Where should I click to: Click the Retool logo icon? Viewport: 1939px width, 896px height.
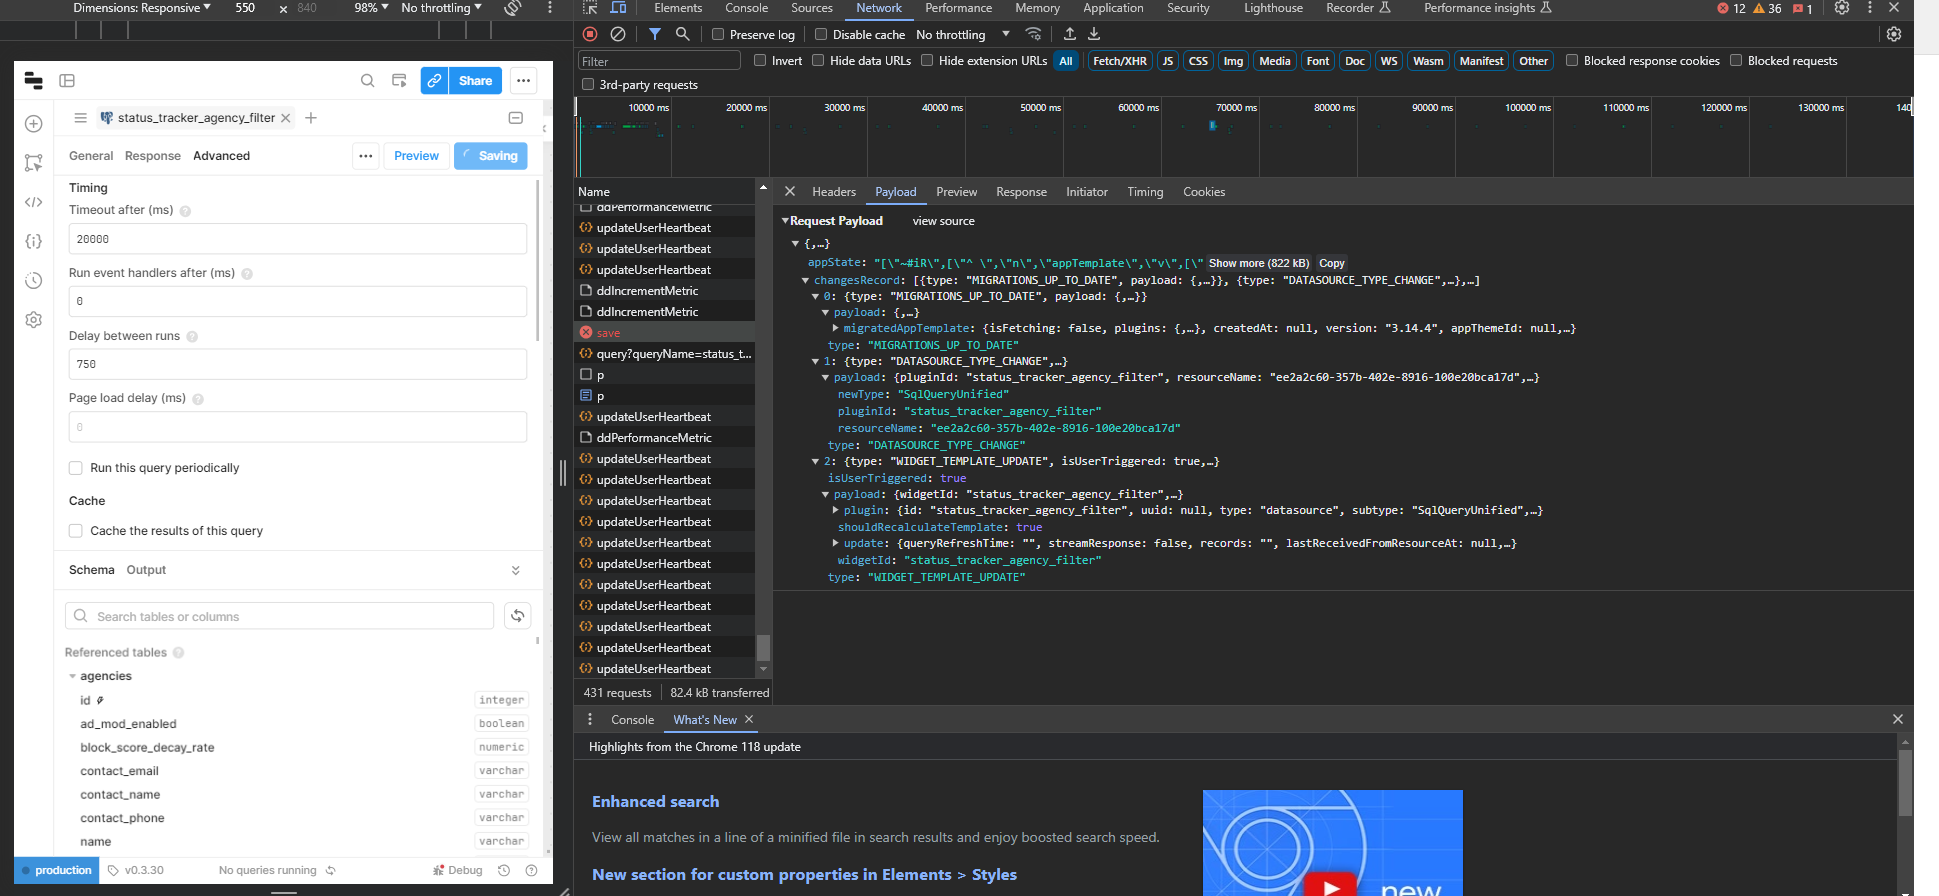click(33, 81)
